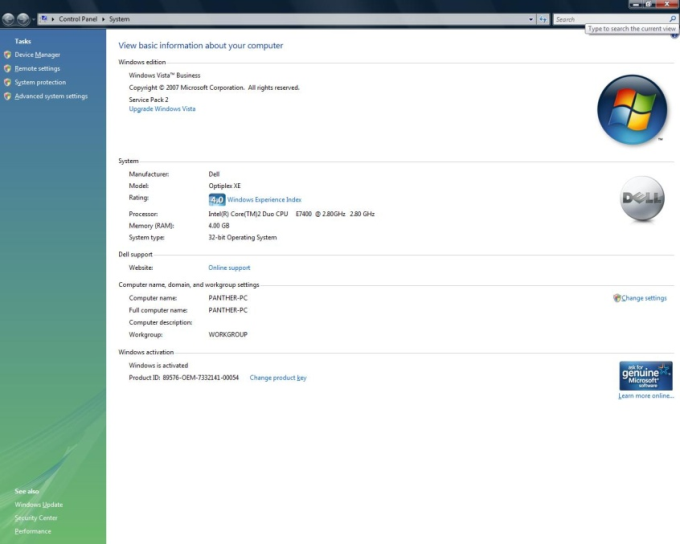
Task: Click the shield icon by Advanced system settings
Action: [8, 97]
